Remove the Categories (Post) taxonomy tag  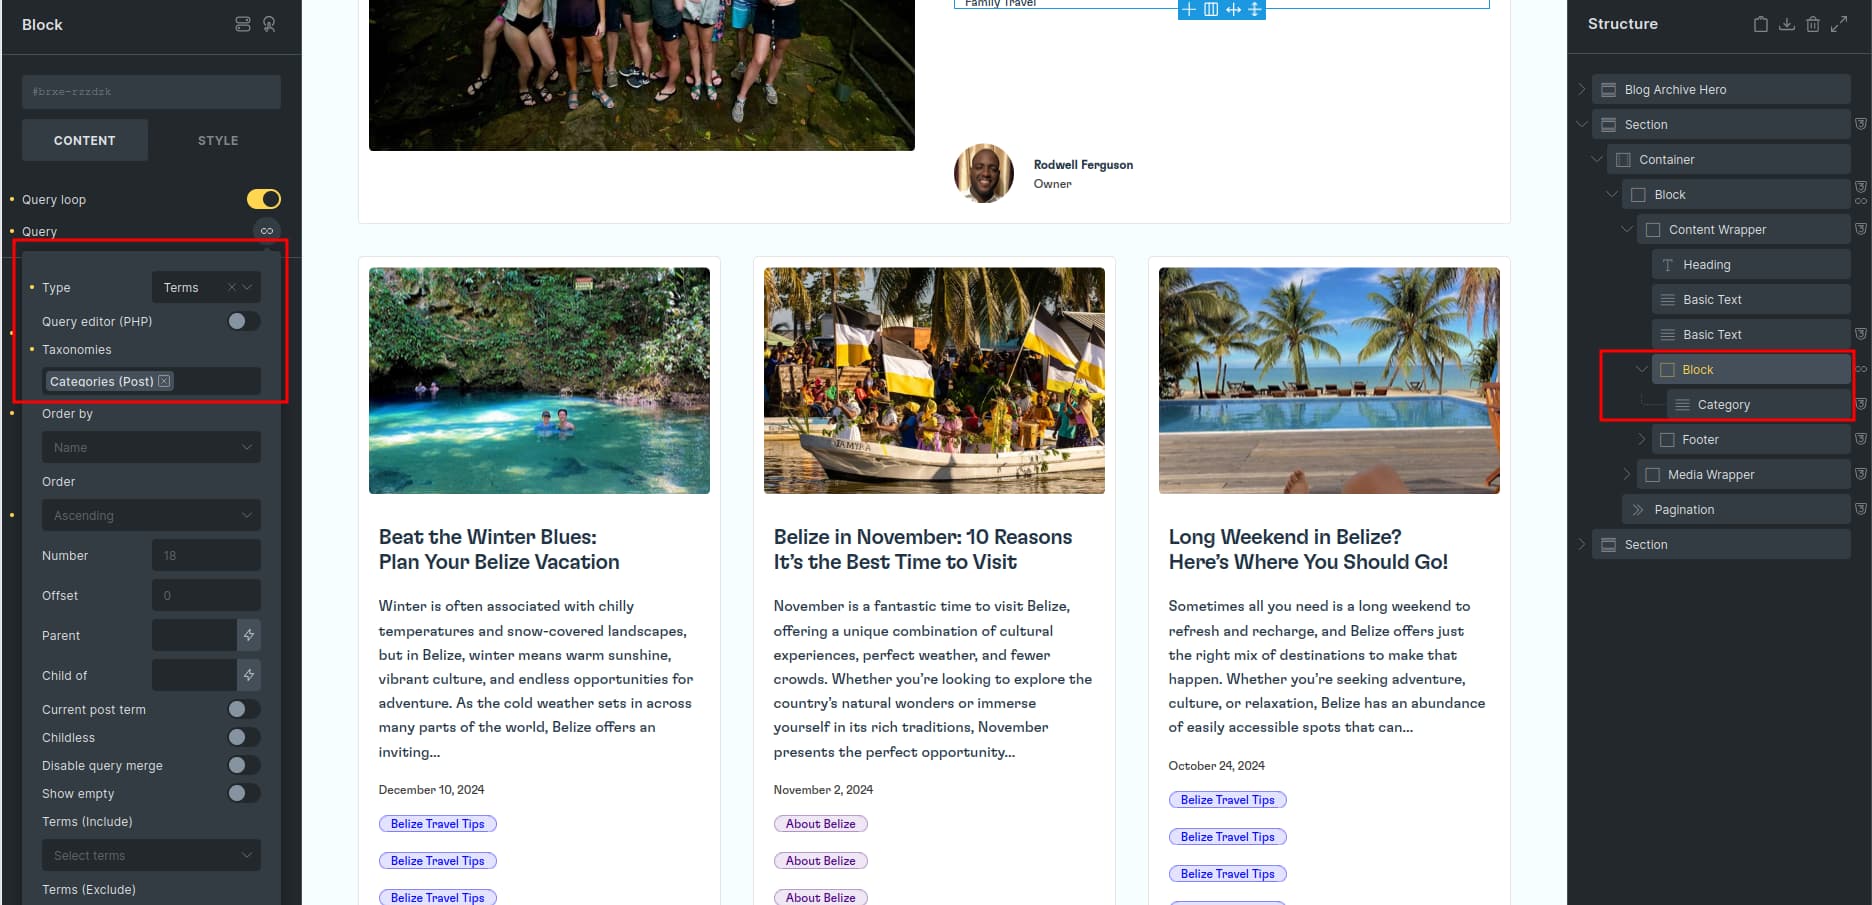pyautogui.click(x=165, y=381)
